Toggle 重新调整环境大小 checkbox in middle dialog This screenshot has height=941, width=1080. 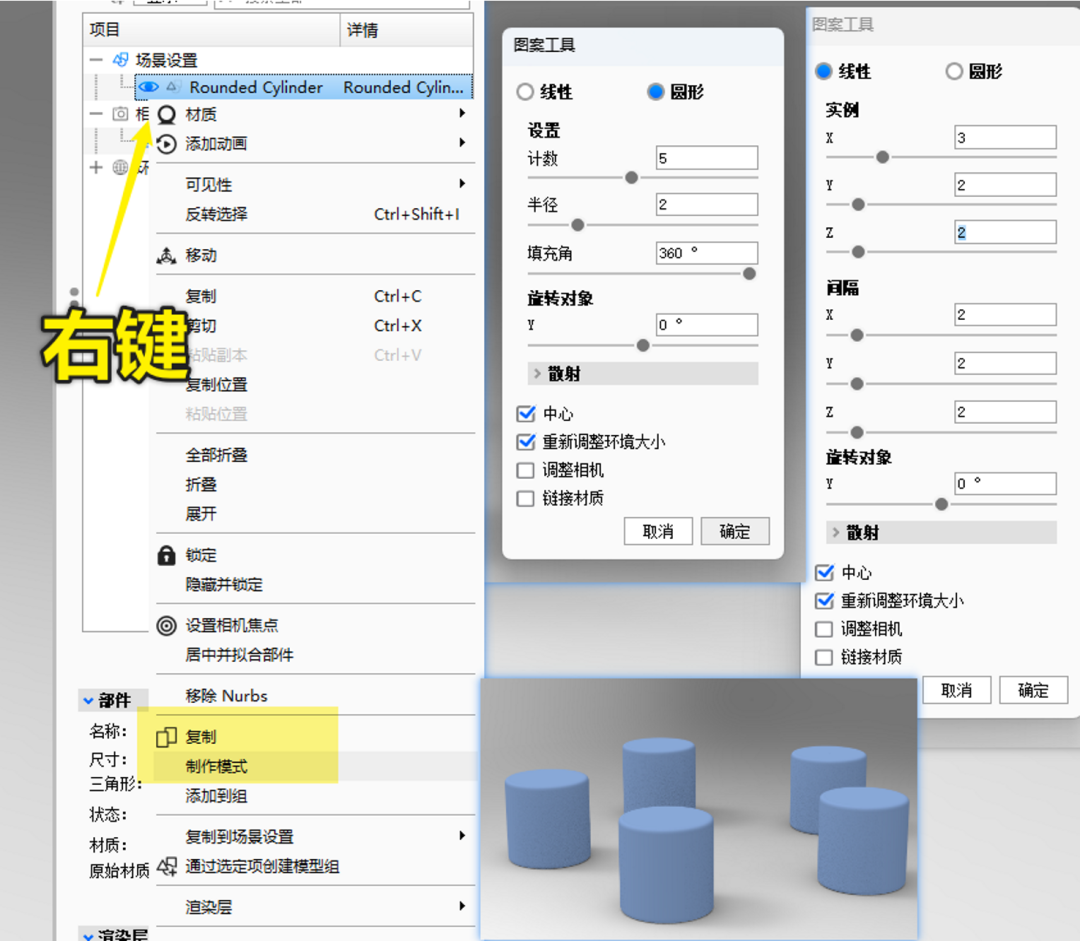526,442
